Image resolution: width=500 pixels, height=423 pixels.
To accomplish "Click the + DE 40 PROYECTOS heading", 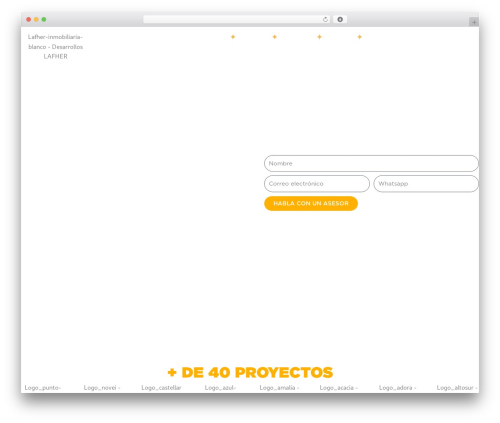I will (250, 373).
